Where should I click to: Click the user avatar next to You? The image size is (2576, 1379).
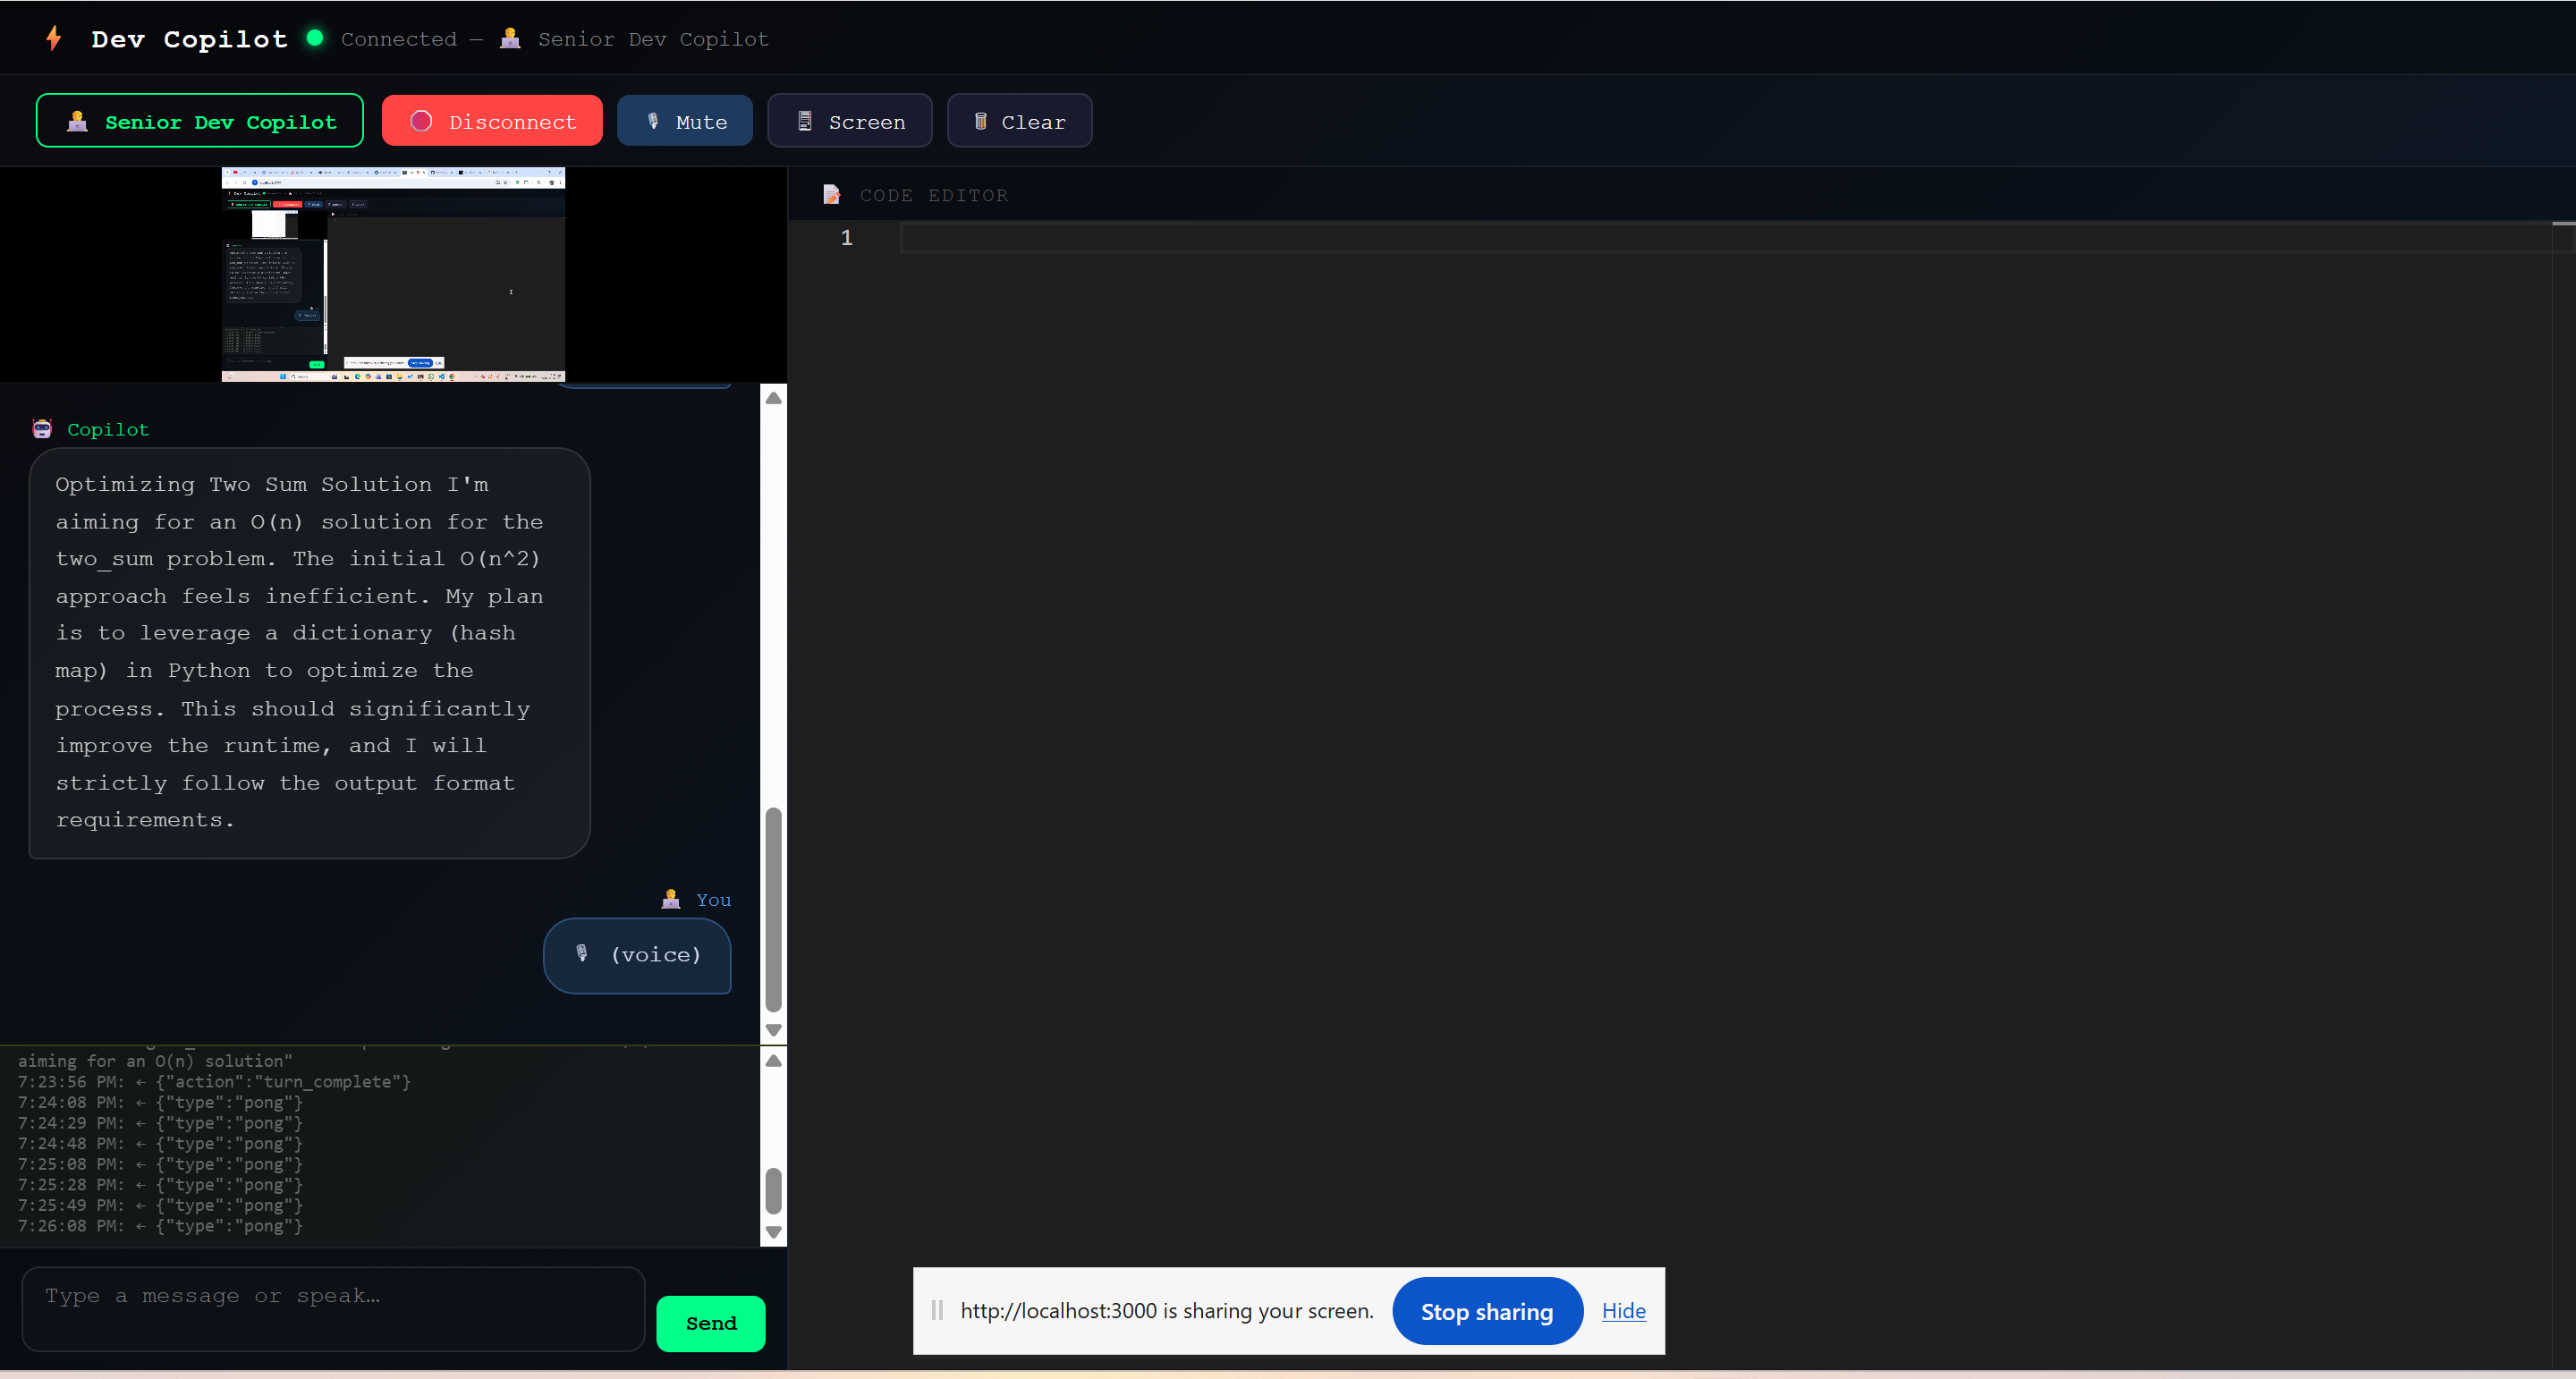pyautogui.click(x=671, y=899)
